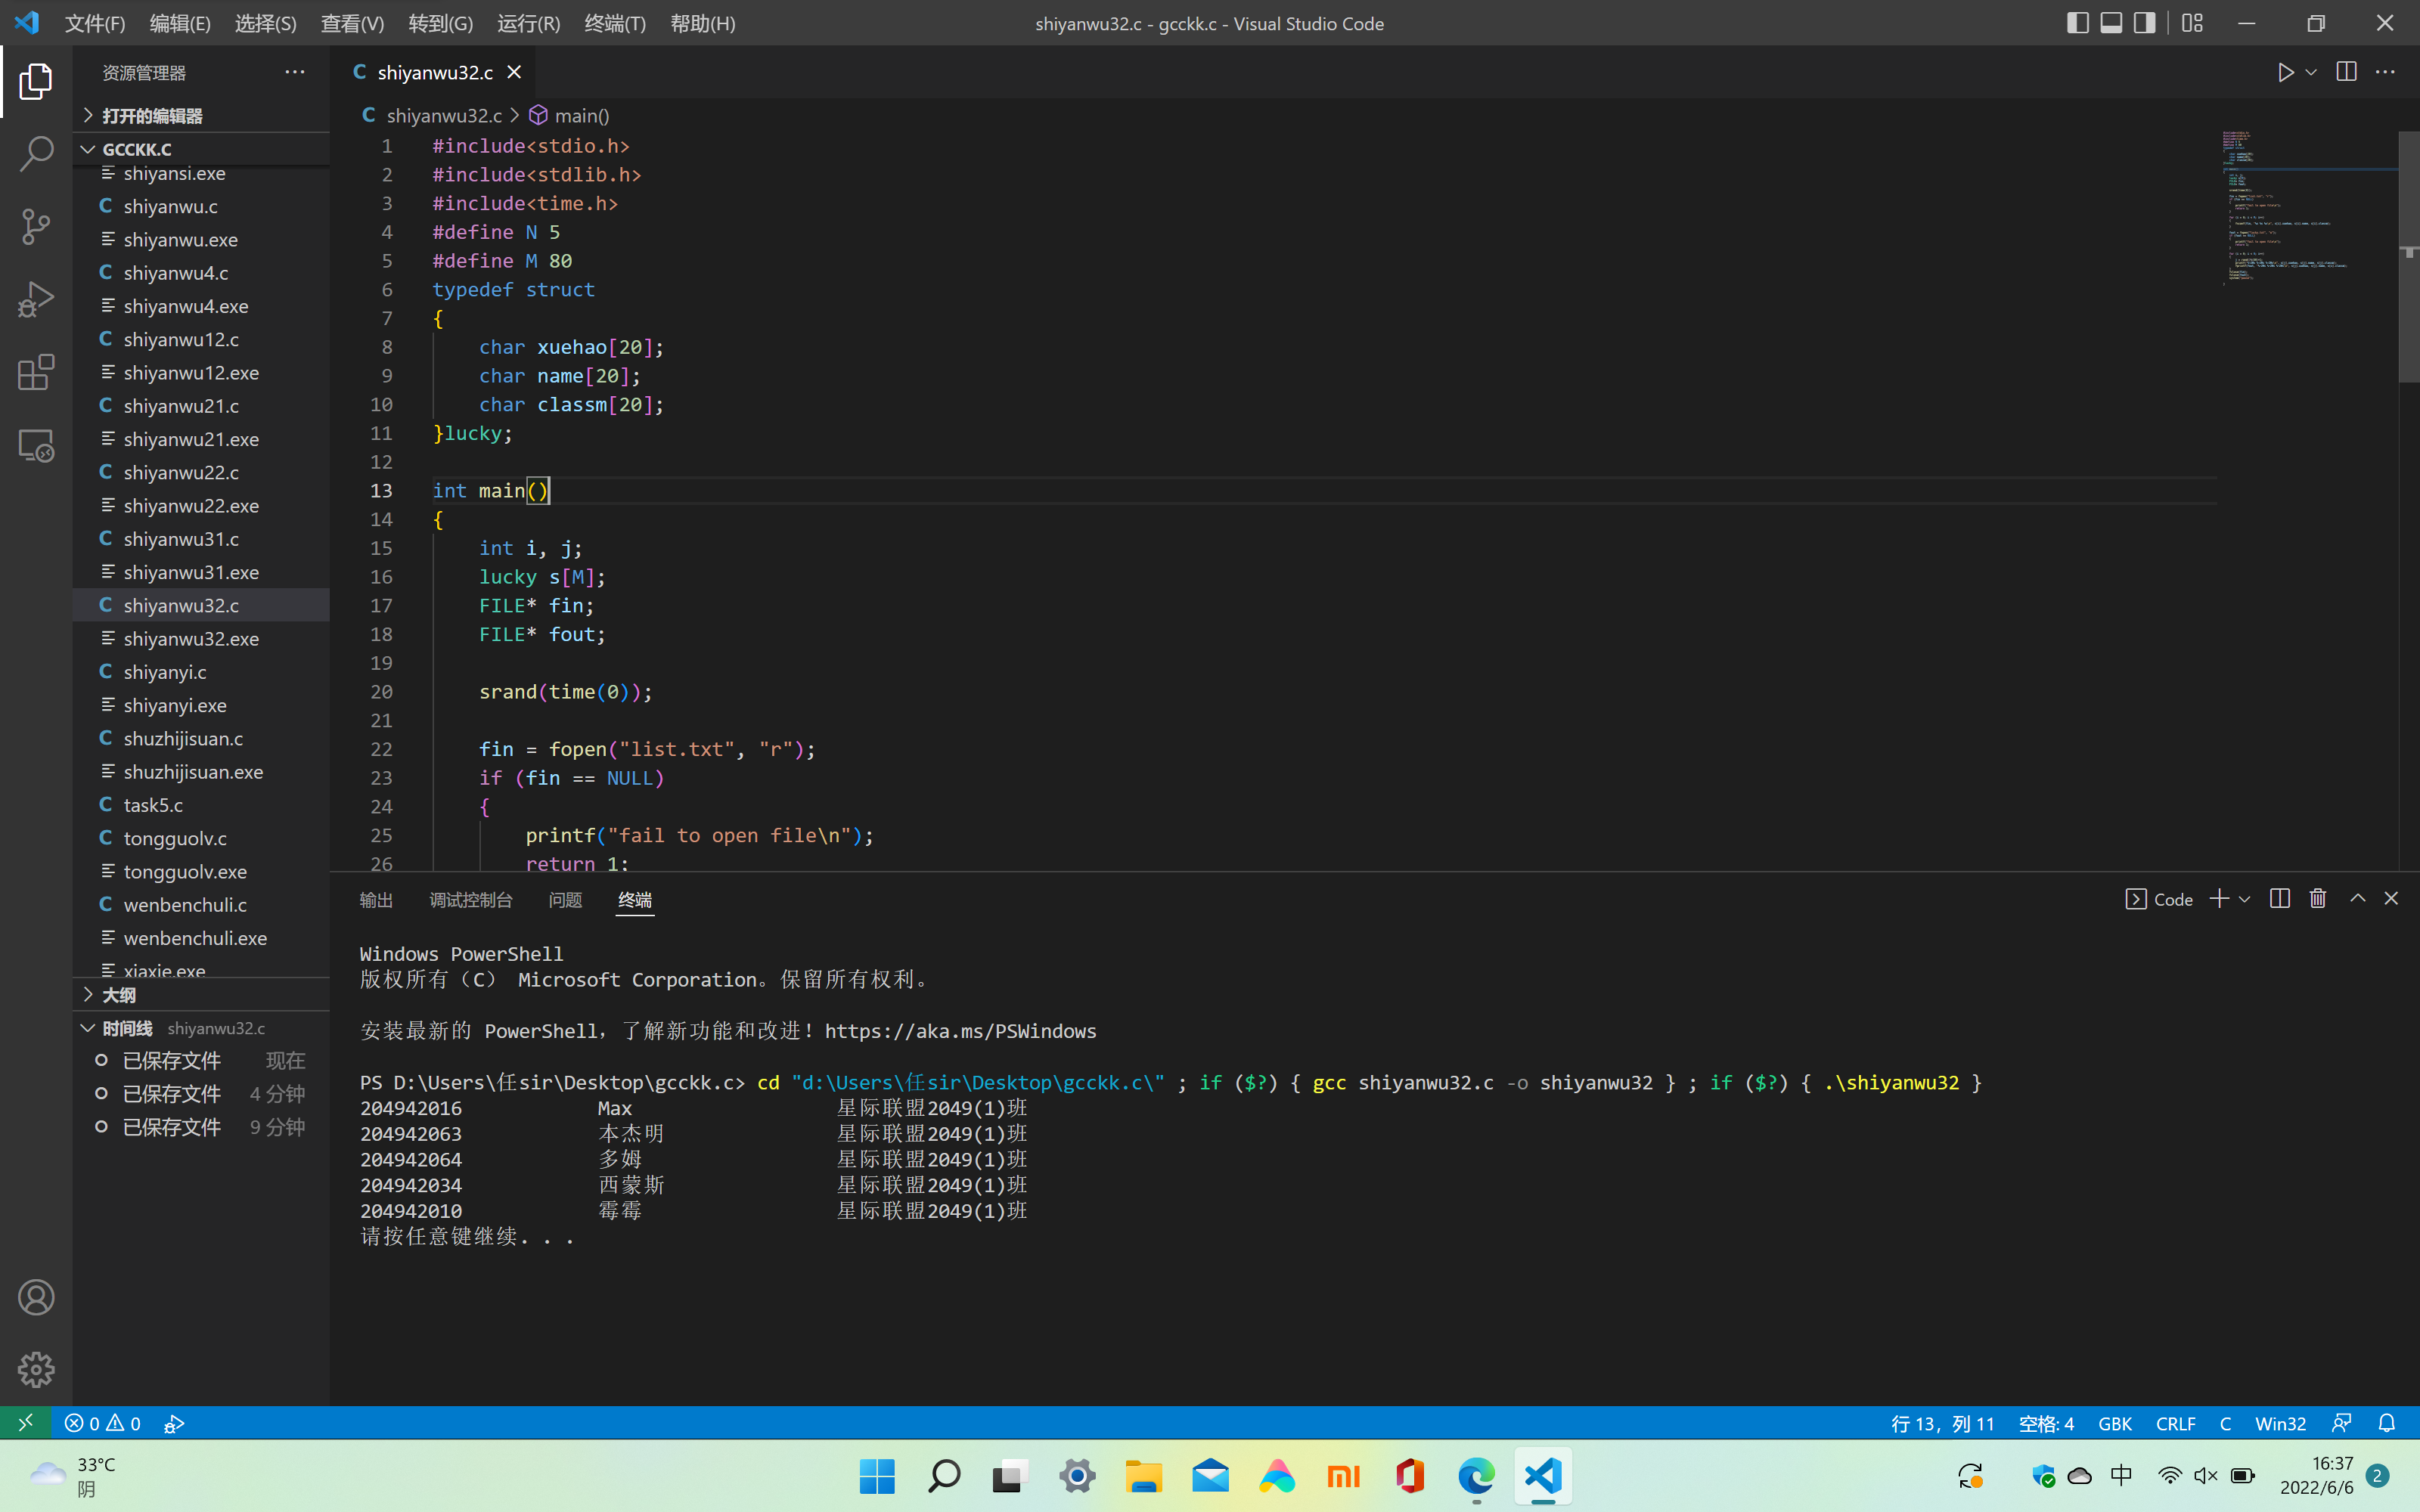Customize layout icon in title bar
This screenshot has width=2420, height=1512.
pos(2193,23)
